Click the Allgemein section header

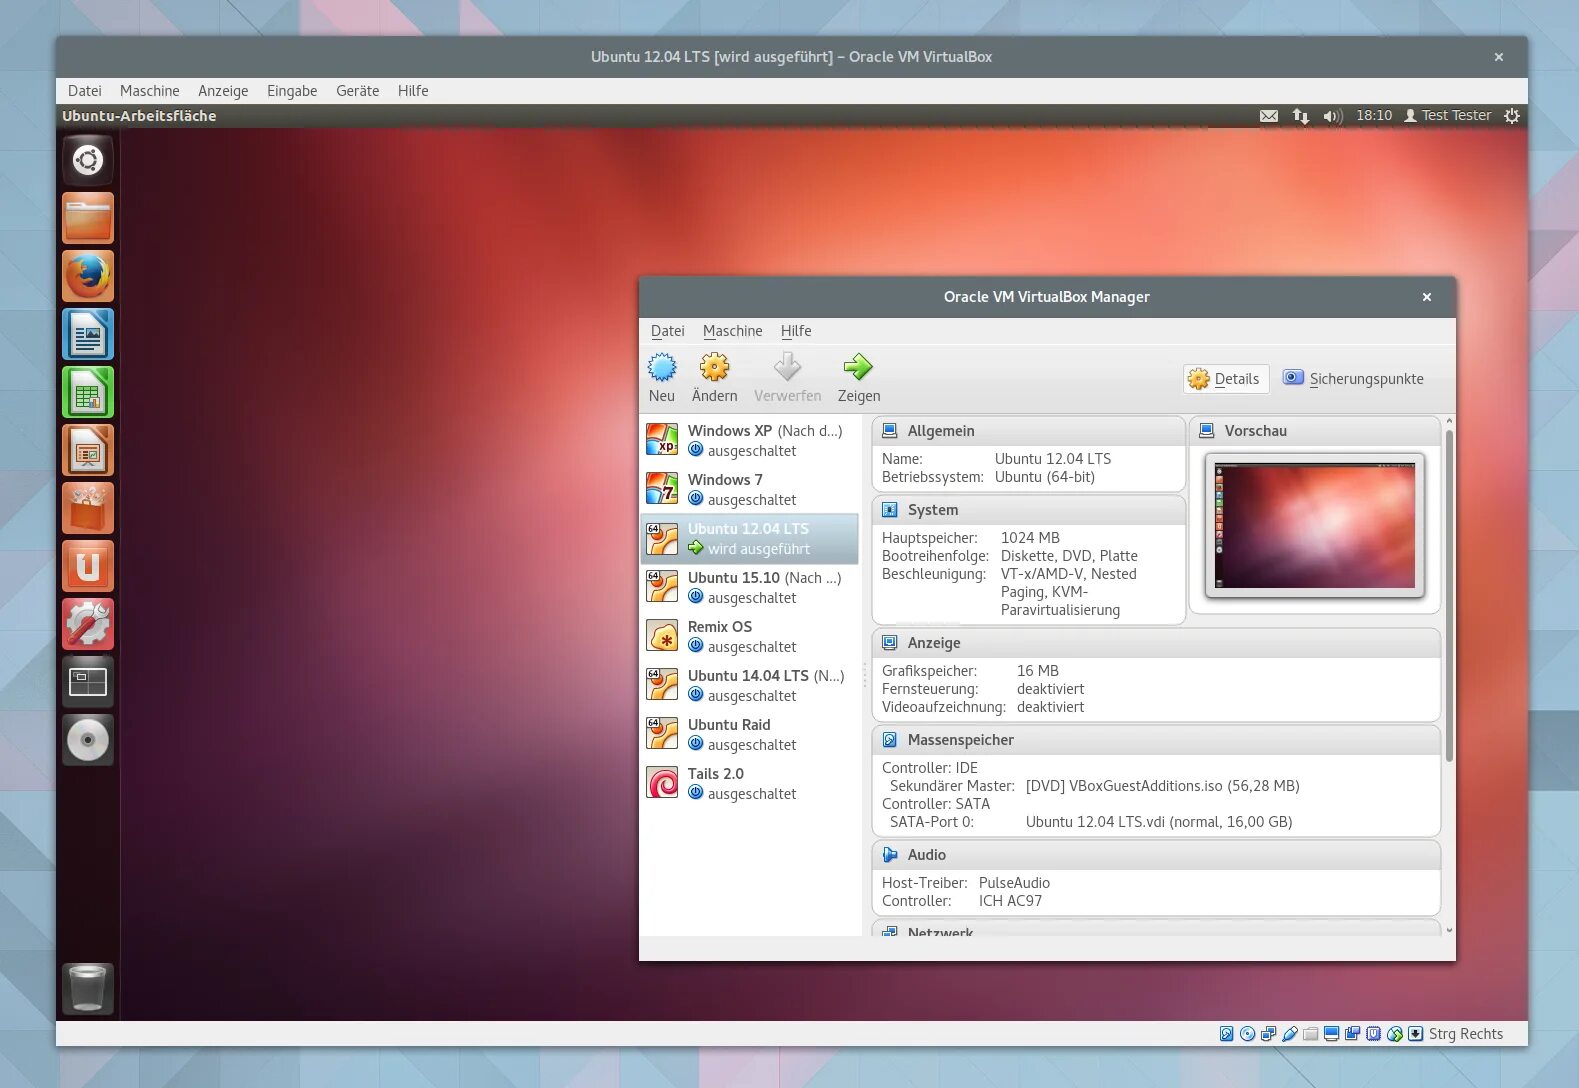[x=1028, y=431]
